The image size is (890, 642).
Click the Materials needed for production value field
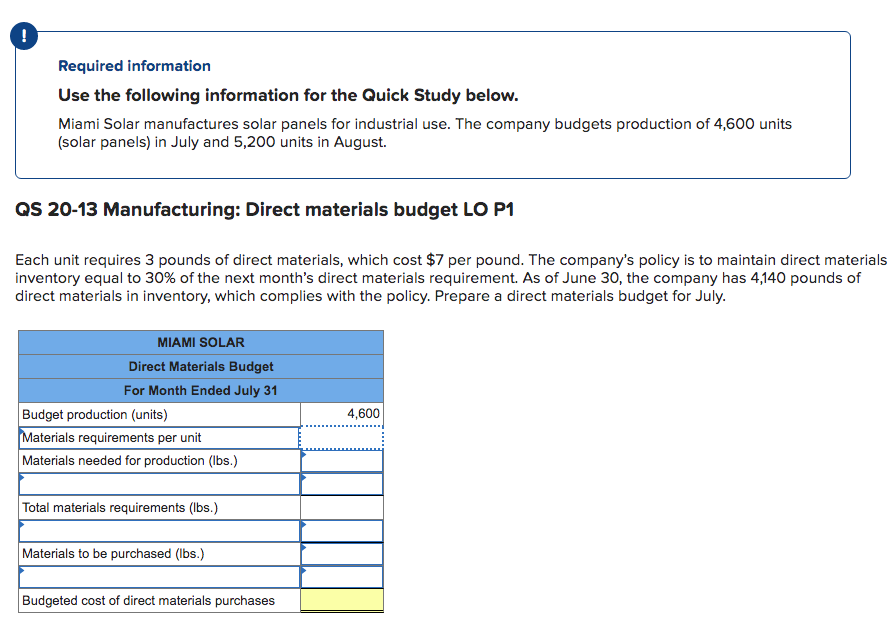tap(342, 461)
